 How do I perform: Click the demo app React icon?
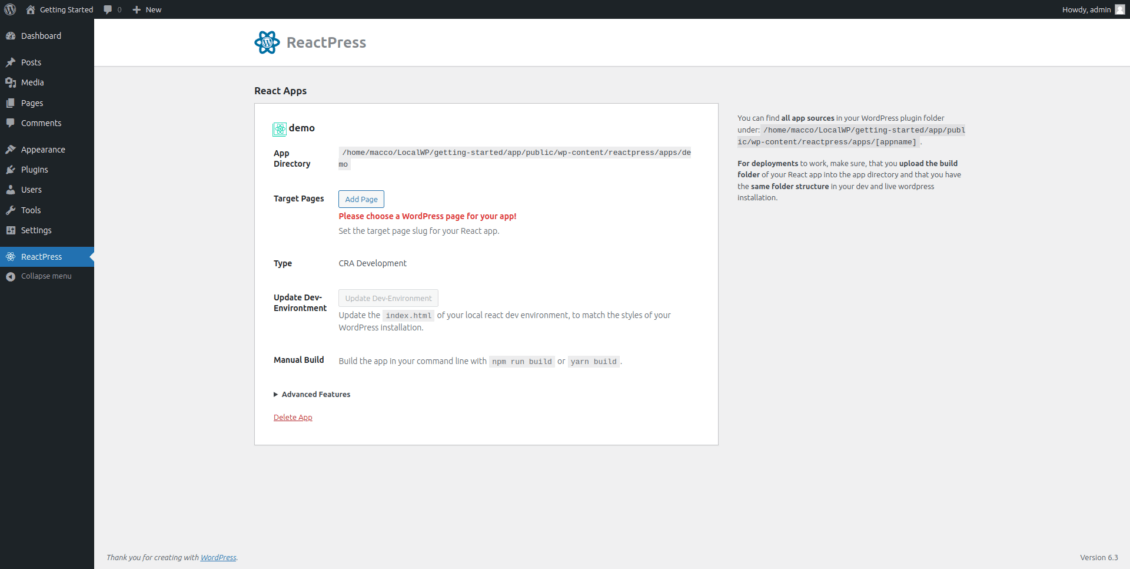[x=279, y=129]
